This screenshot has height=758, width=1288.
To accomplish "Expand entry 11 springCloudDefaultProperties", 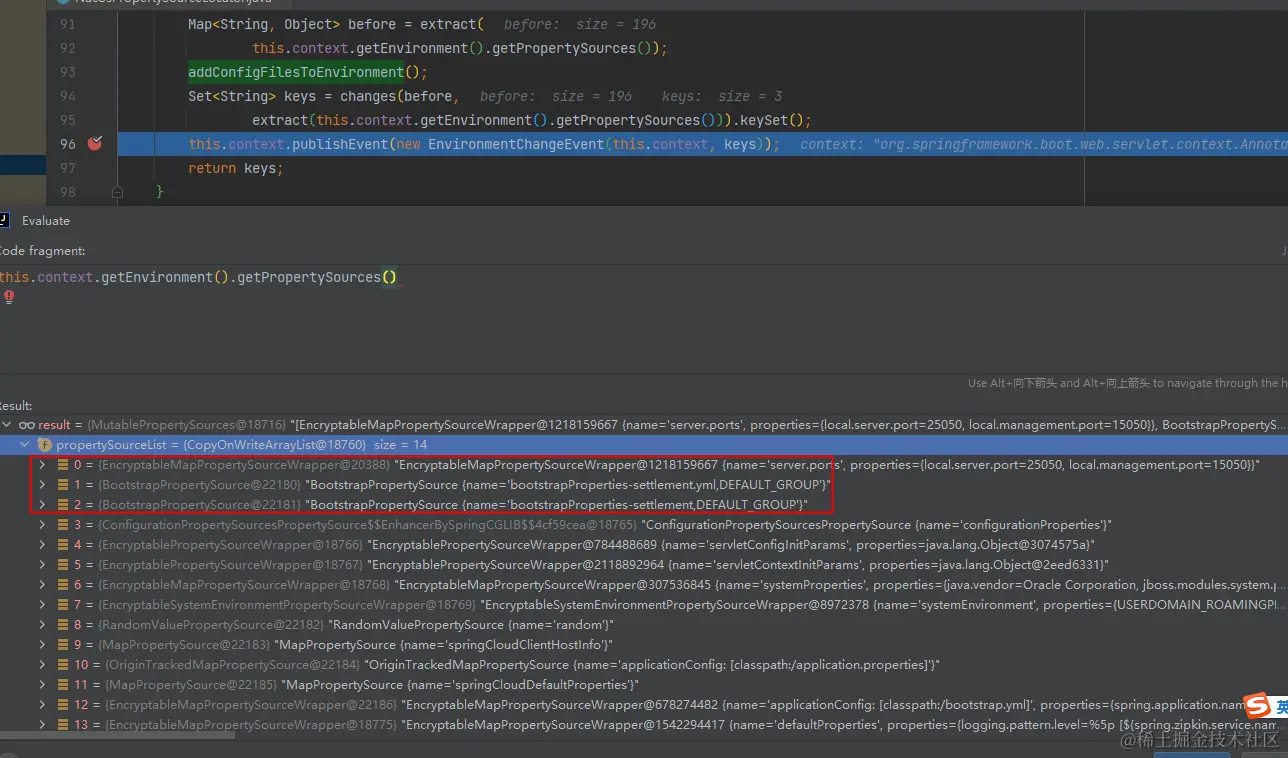I will pos(42,685).
